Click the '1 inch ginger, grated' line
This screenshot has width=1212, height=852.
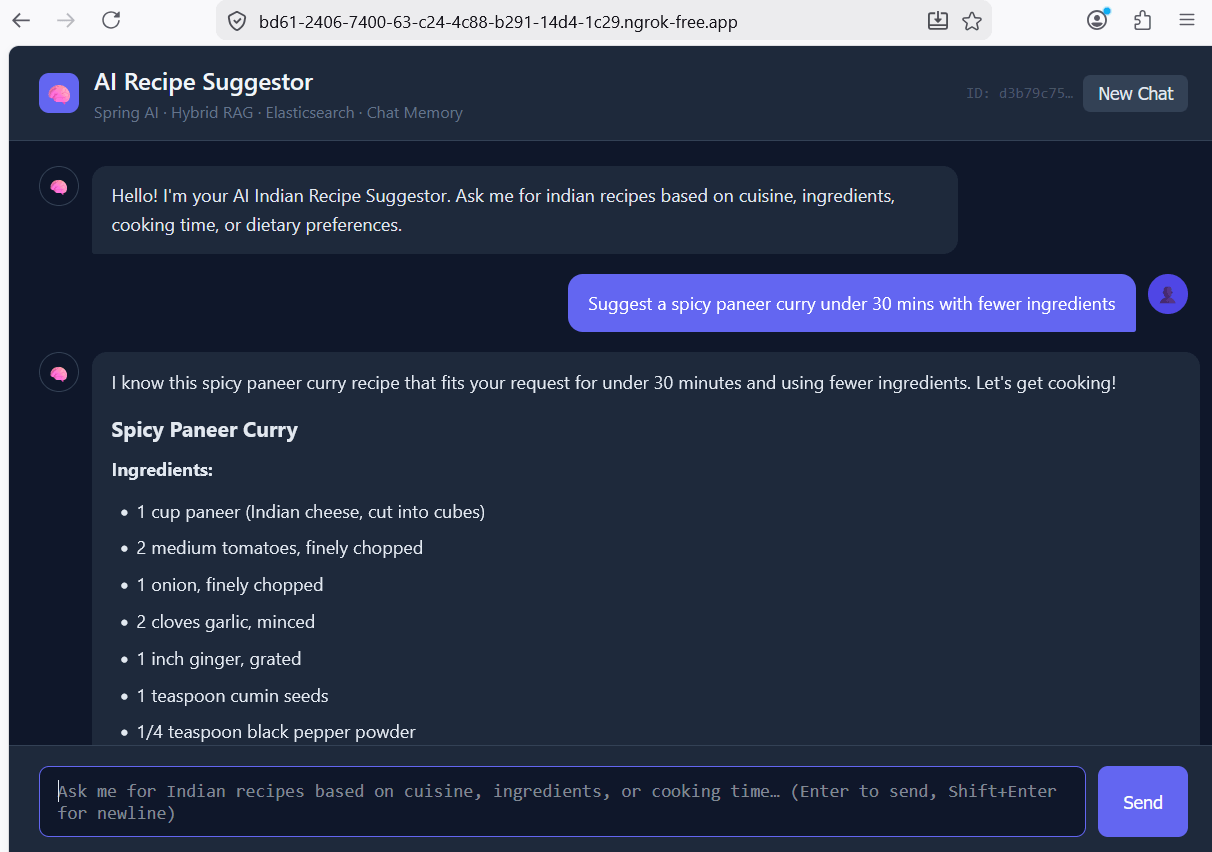(x=219, y=659)
